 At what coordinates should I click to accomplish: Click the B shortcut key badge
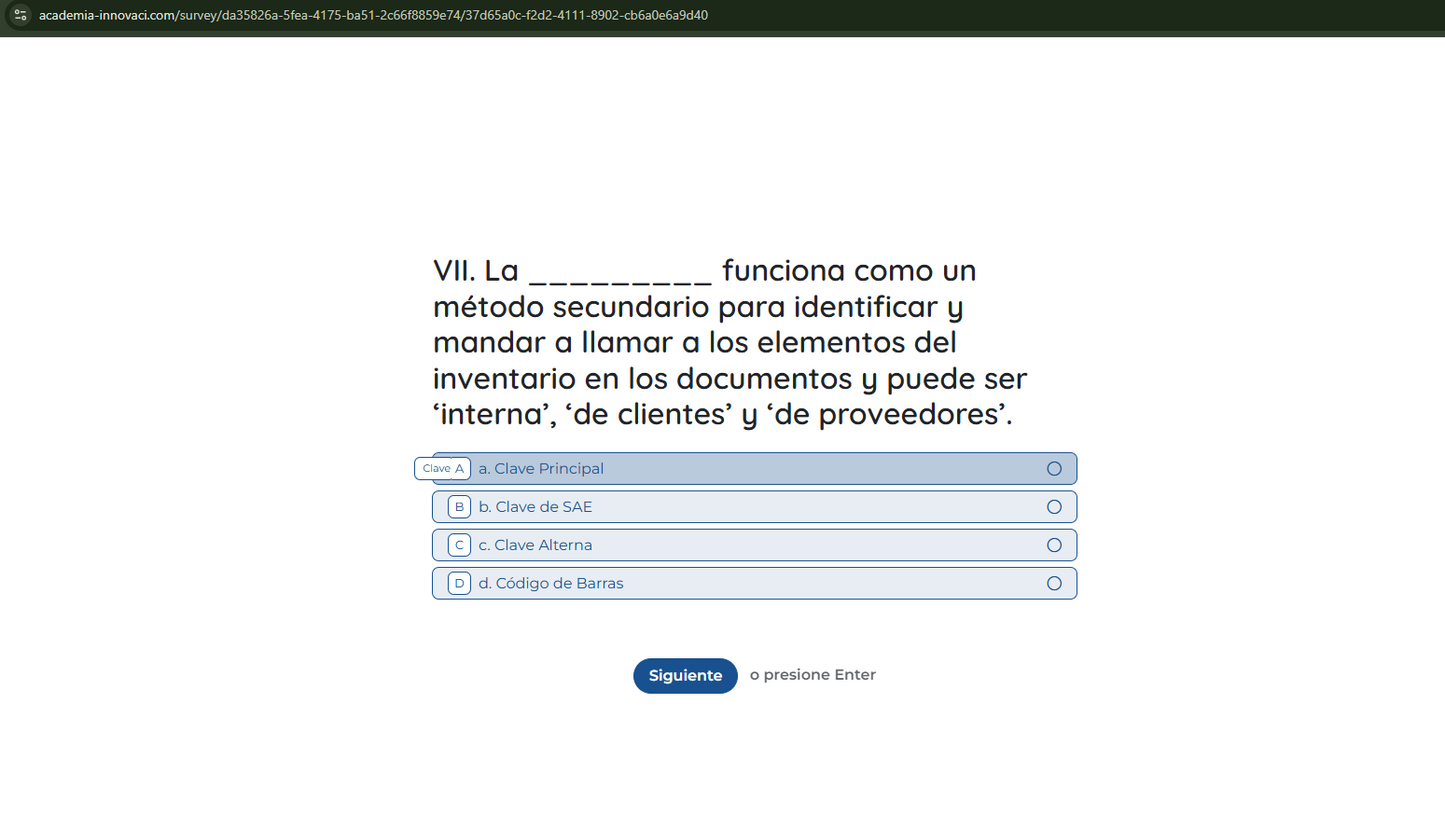click(459, 506)
